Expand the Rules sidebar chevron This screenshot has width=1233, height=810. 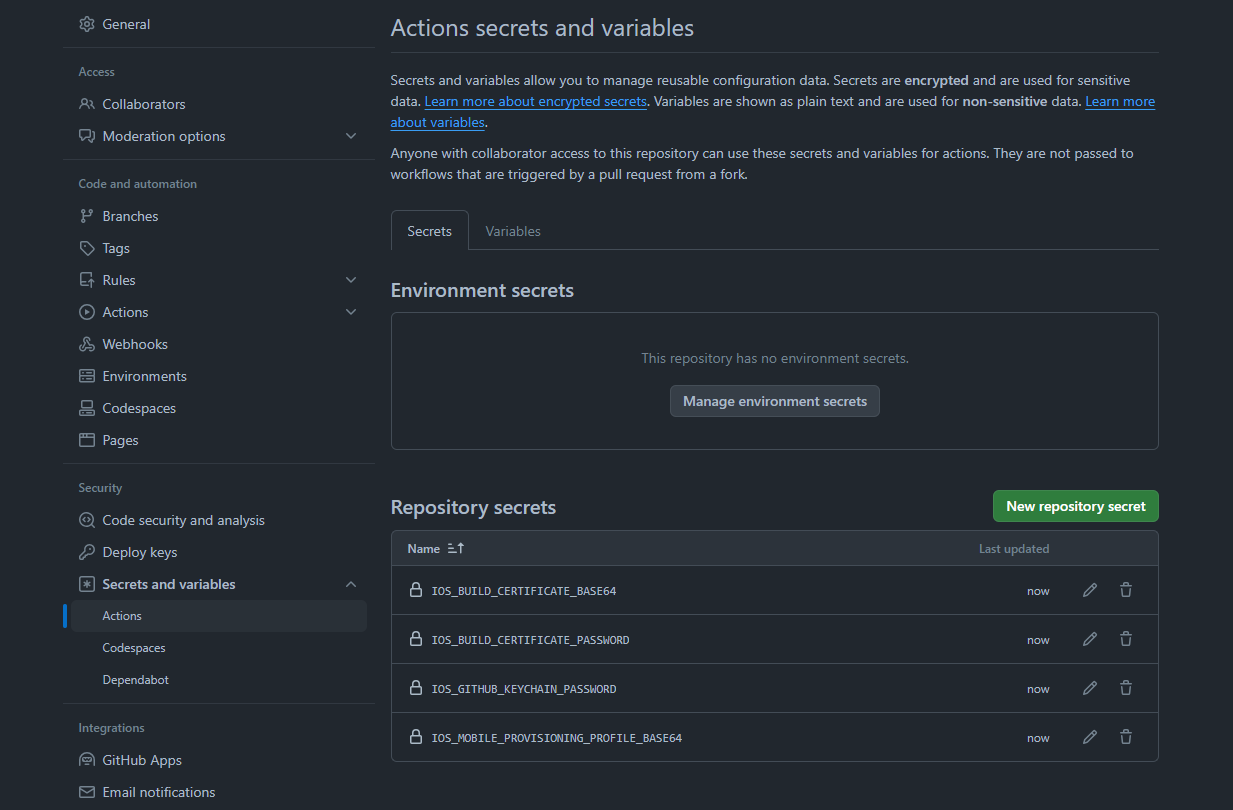click(x=351, y=280)
